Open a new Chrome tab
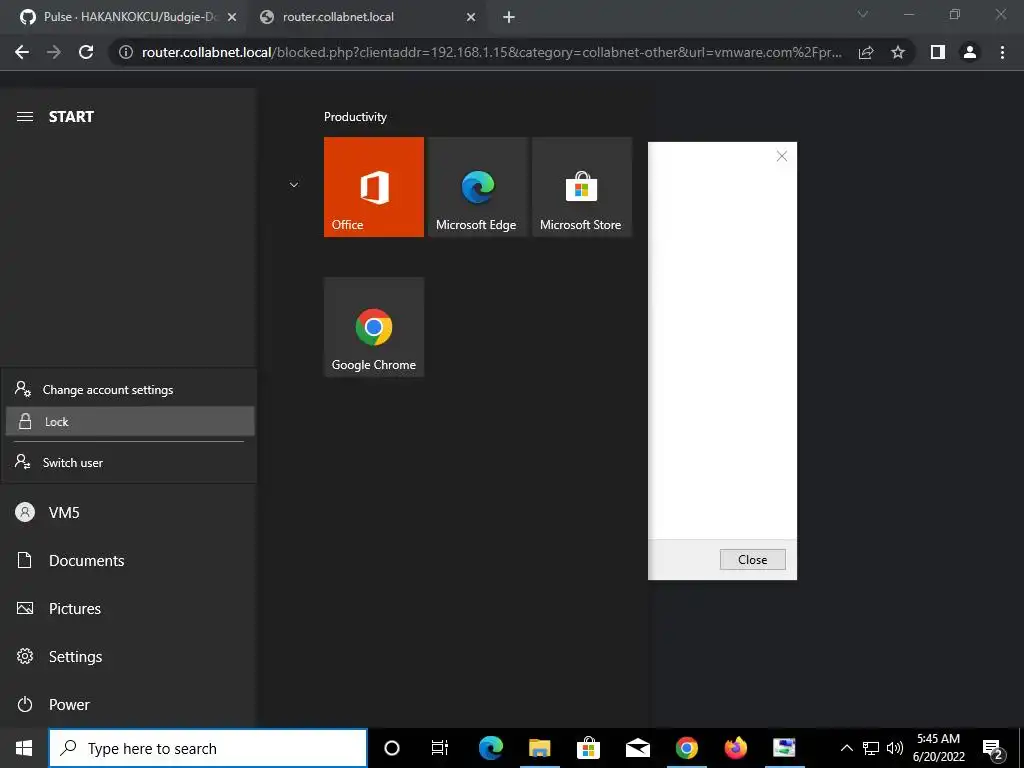The image size is (1024, 768). tap(509, 18)
